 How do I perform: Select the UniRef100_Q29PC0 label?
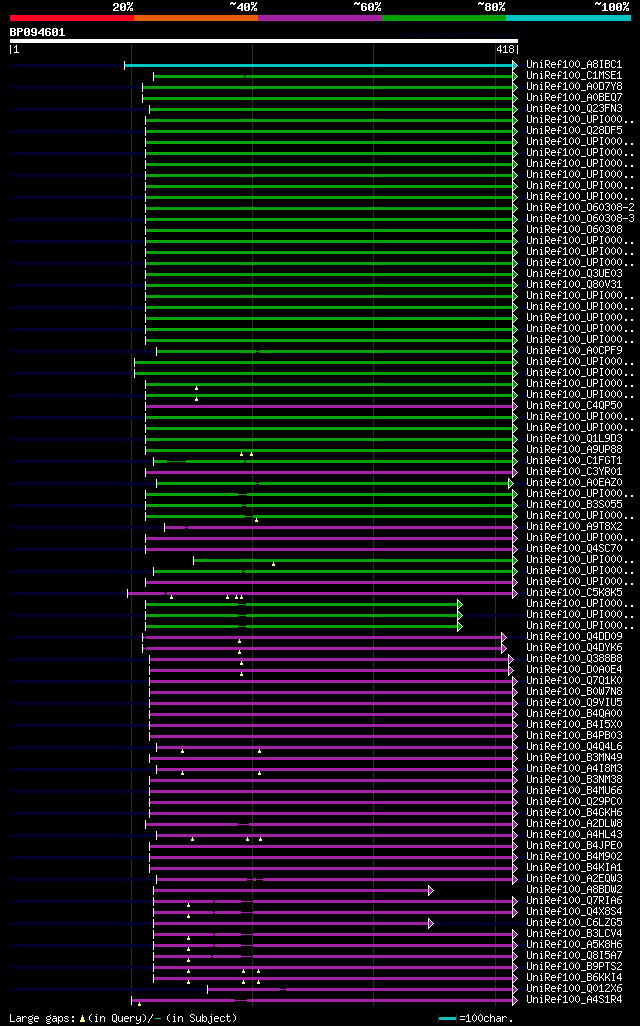point(574,802)
